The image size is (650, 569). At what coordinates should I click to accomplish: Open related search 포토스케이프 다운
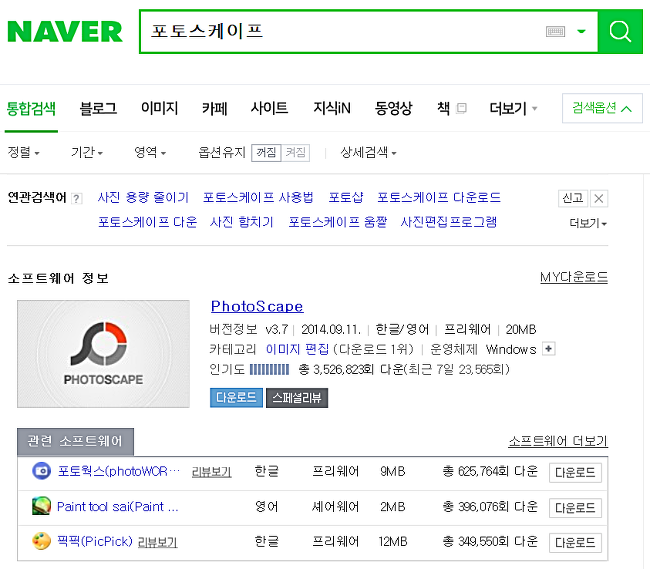click(x=148, y=222)
